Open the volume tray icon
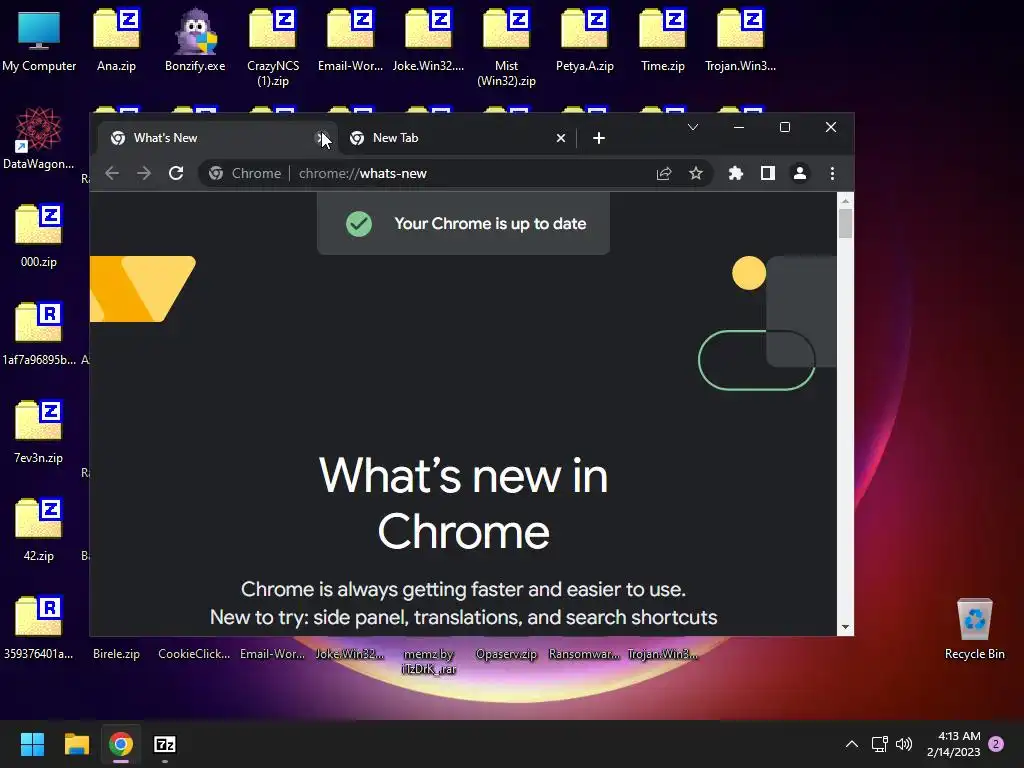 (x=904, y=744)
